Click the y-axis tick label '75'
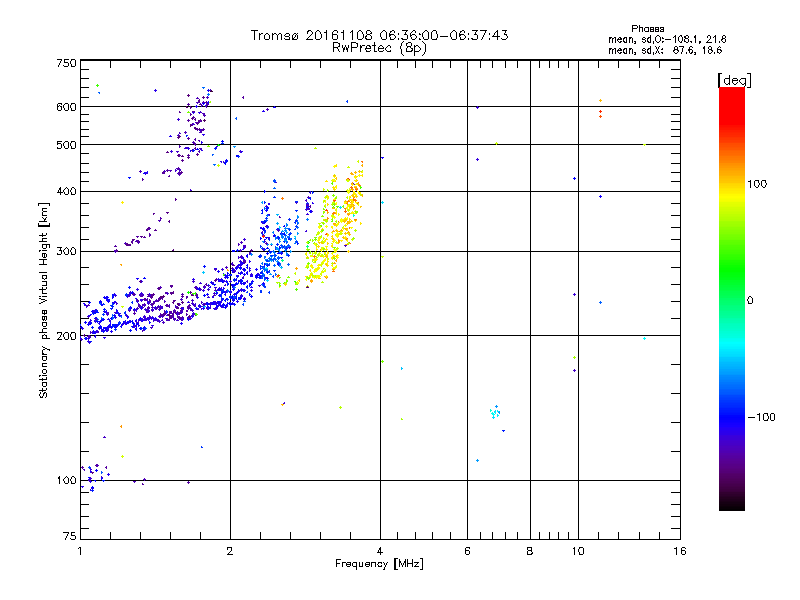The height and width of the screenshot is (600, 800). (x=70, y=536)
